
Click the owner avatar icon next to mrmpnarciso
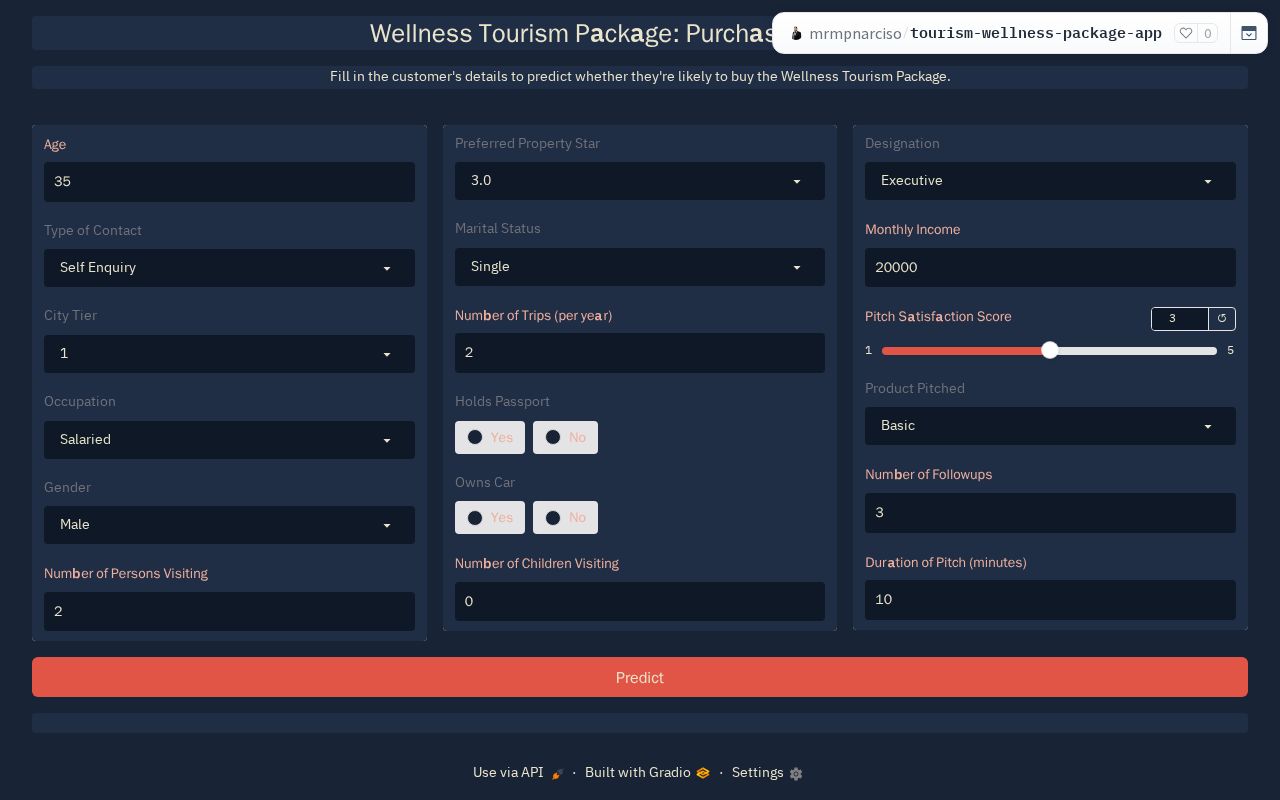tap(796, 33)
